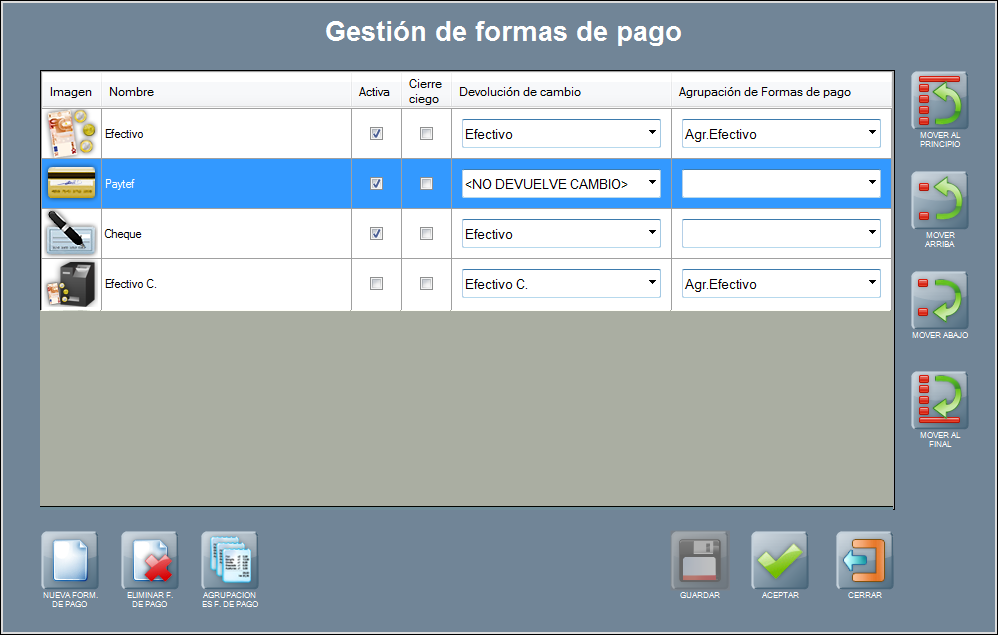This screenshot has width=998, height=635.
Task: Select the Cheque payment image thumbnail
Action: [70, 234]
